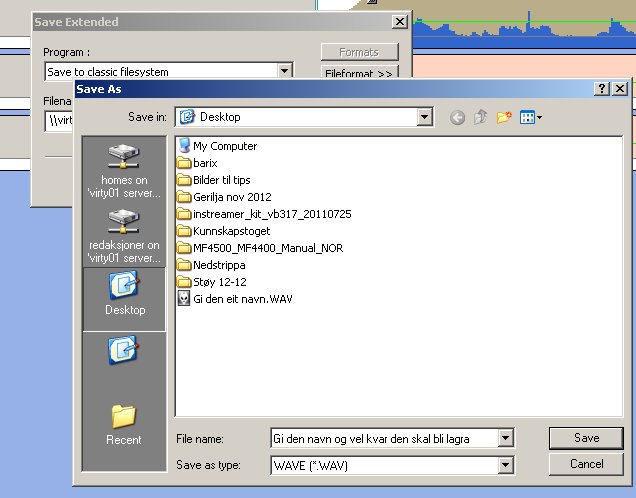Click the Desktop text in Save in box

coord(220,117)
